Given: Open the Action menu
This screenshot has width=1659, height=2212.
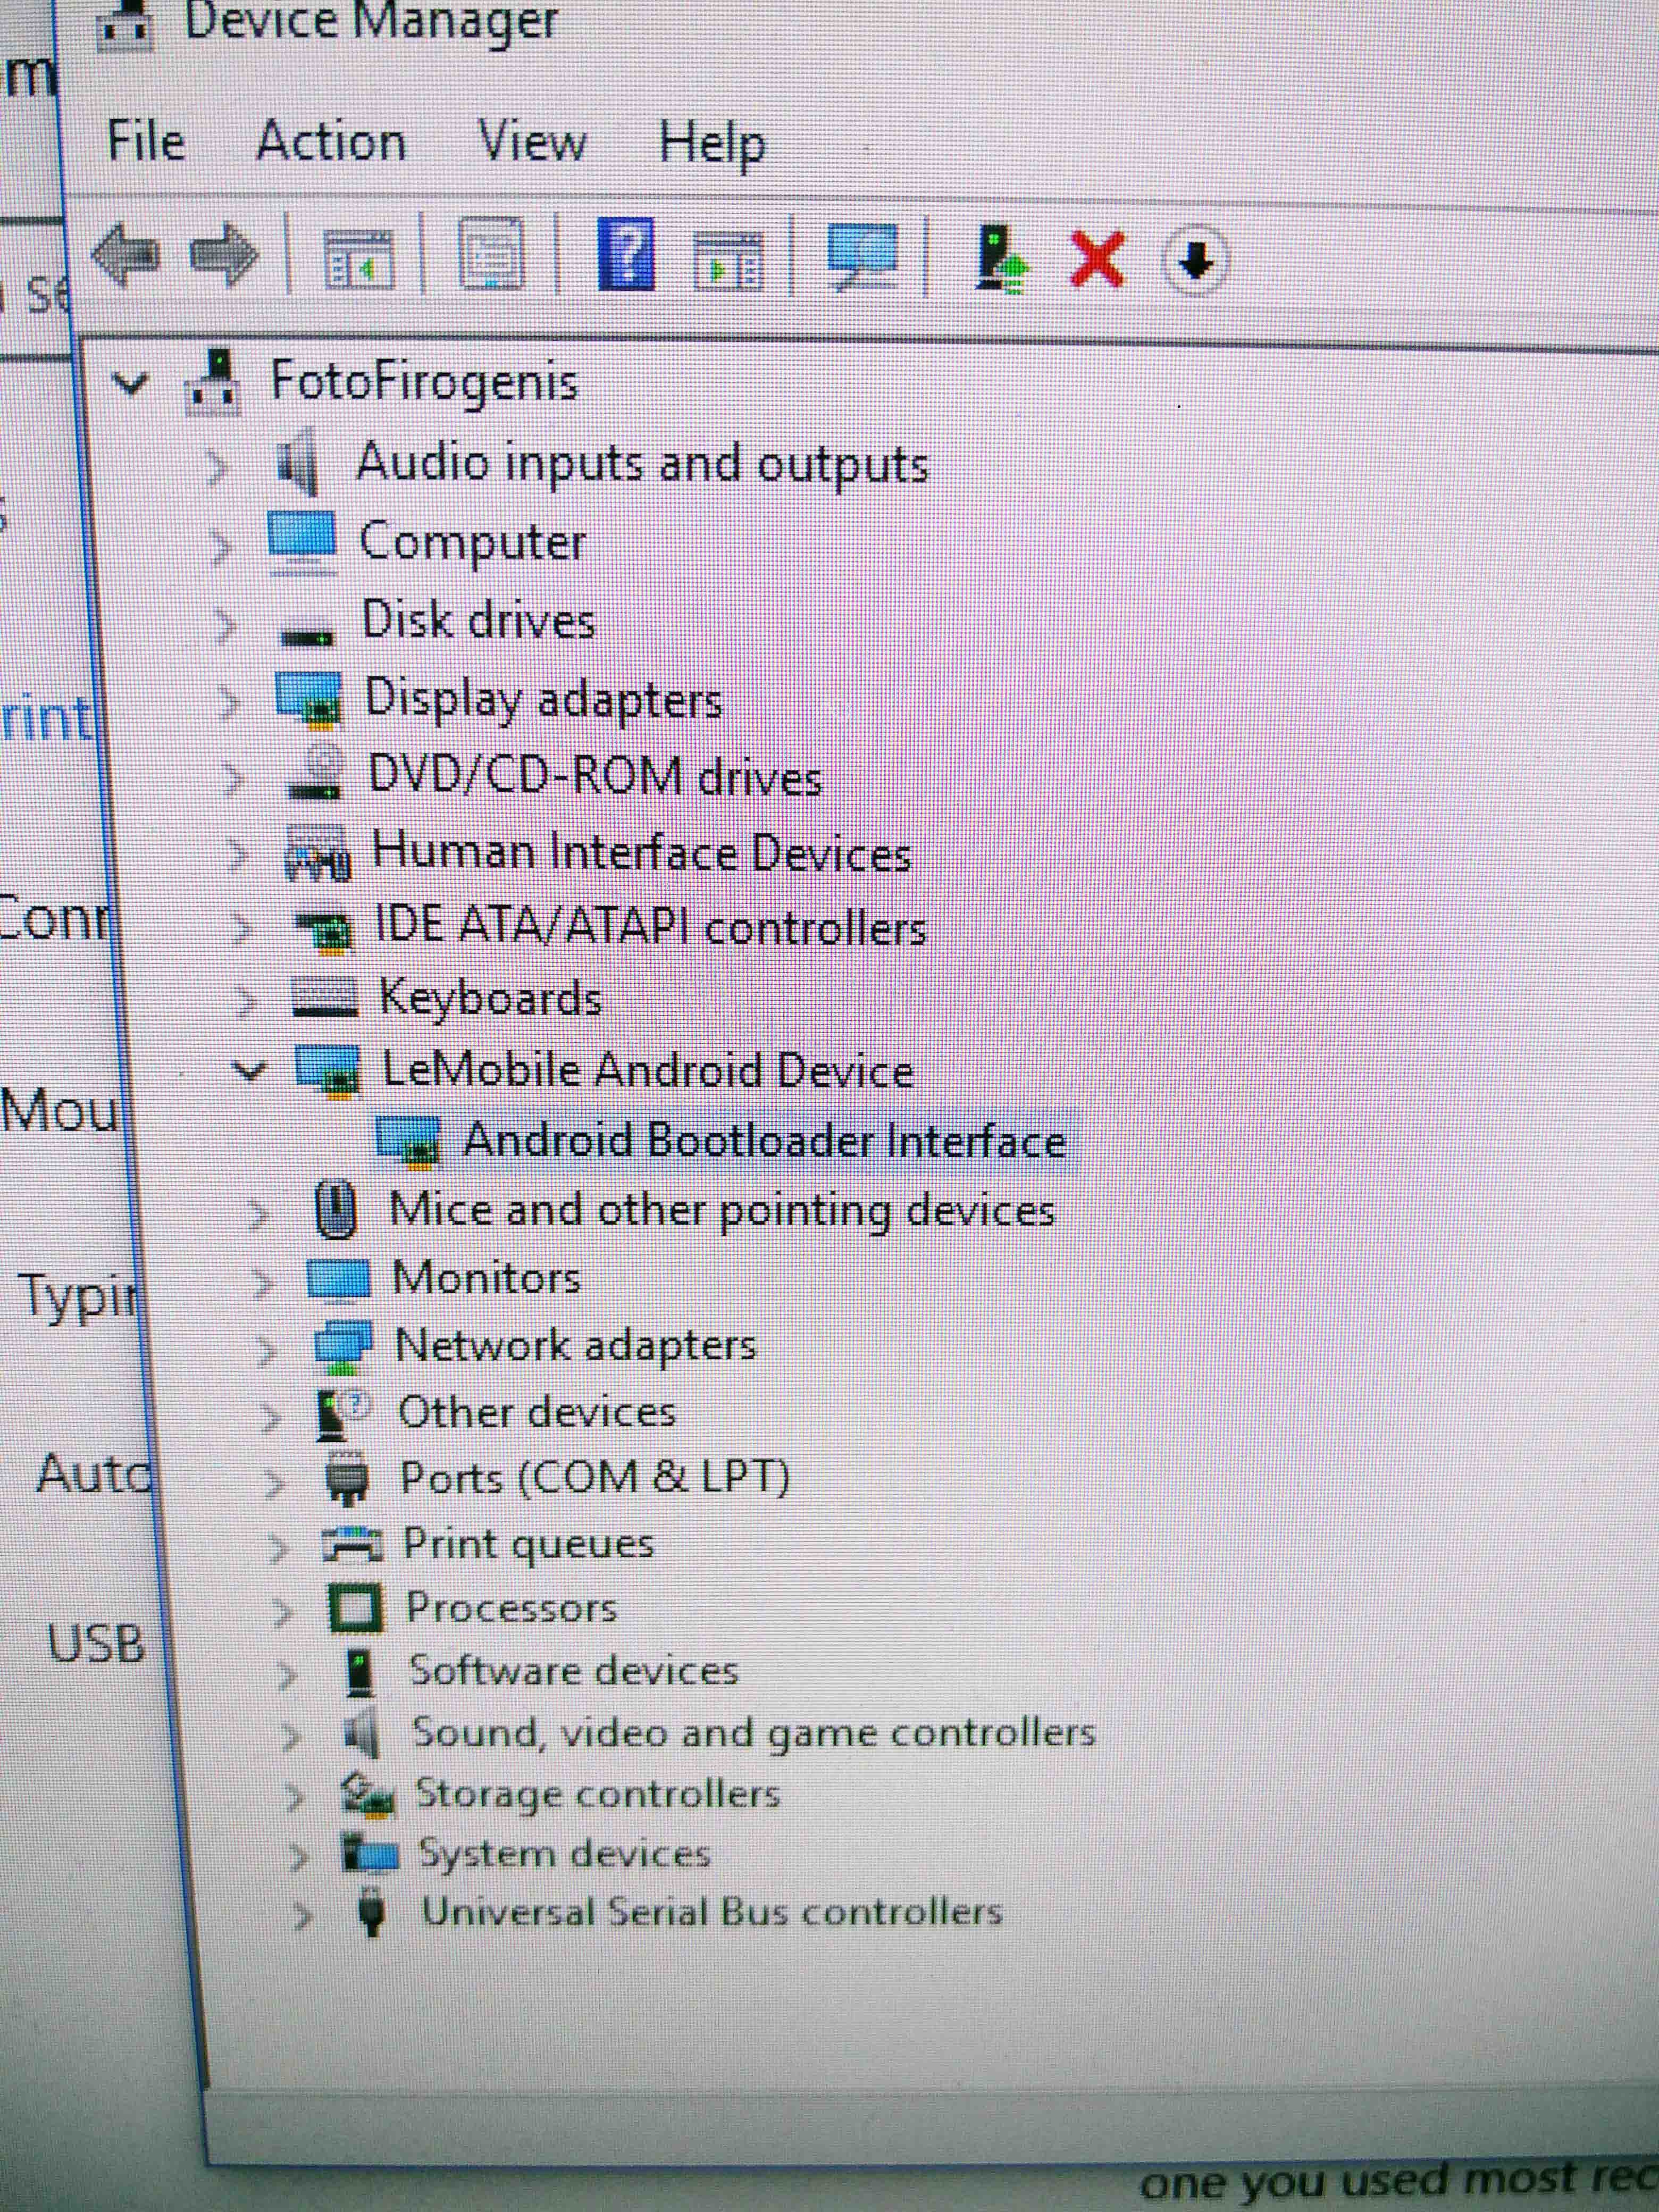Looking at the screenshot, I should [331, 141].
